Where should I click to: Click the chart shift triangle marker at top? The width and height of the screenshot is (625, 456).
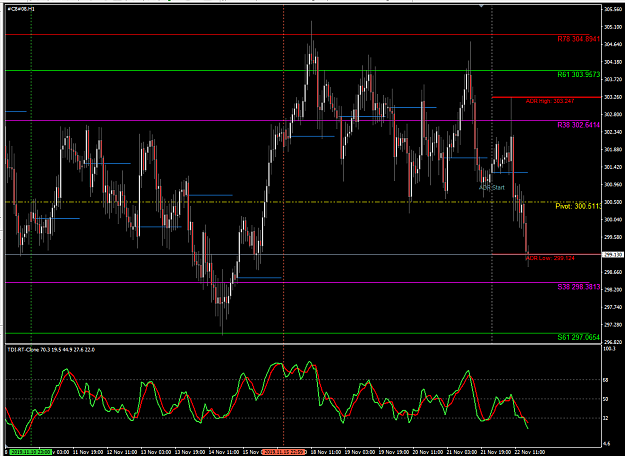[x=481, y=6]
